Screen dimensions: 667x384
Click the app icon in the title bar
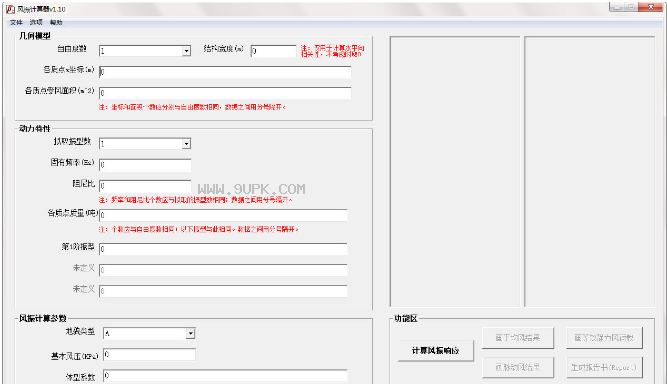(10, 9)
